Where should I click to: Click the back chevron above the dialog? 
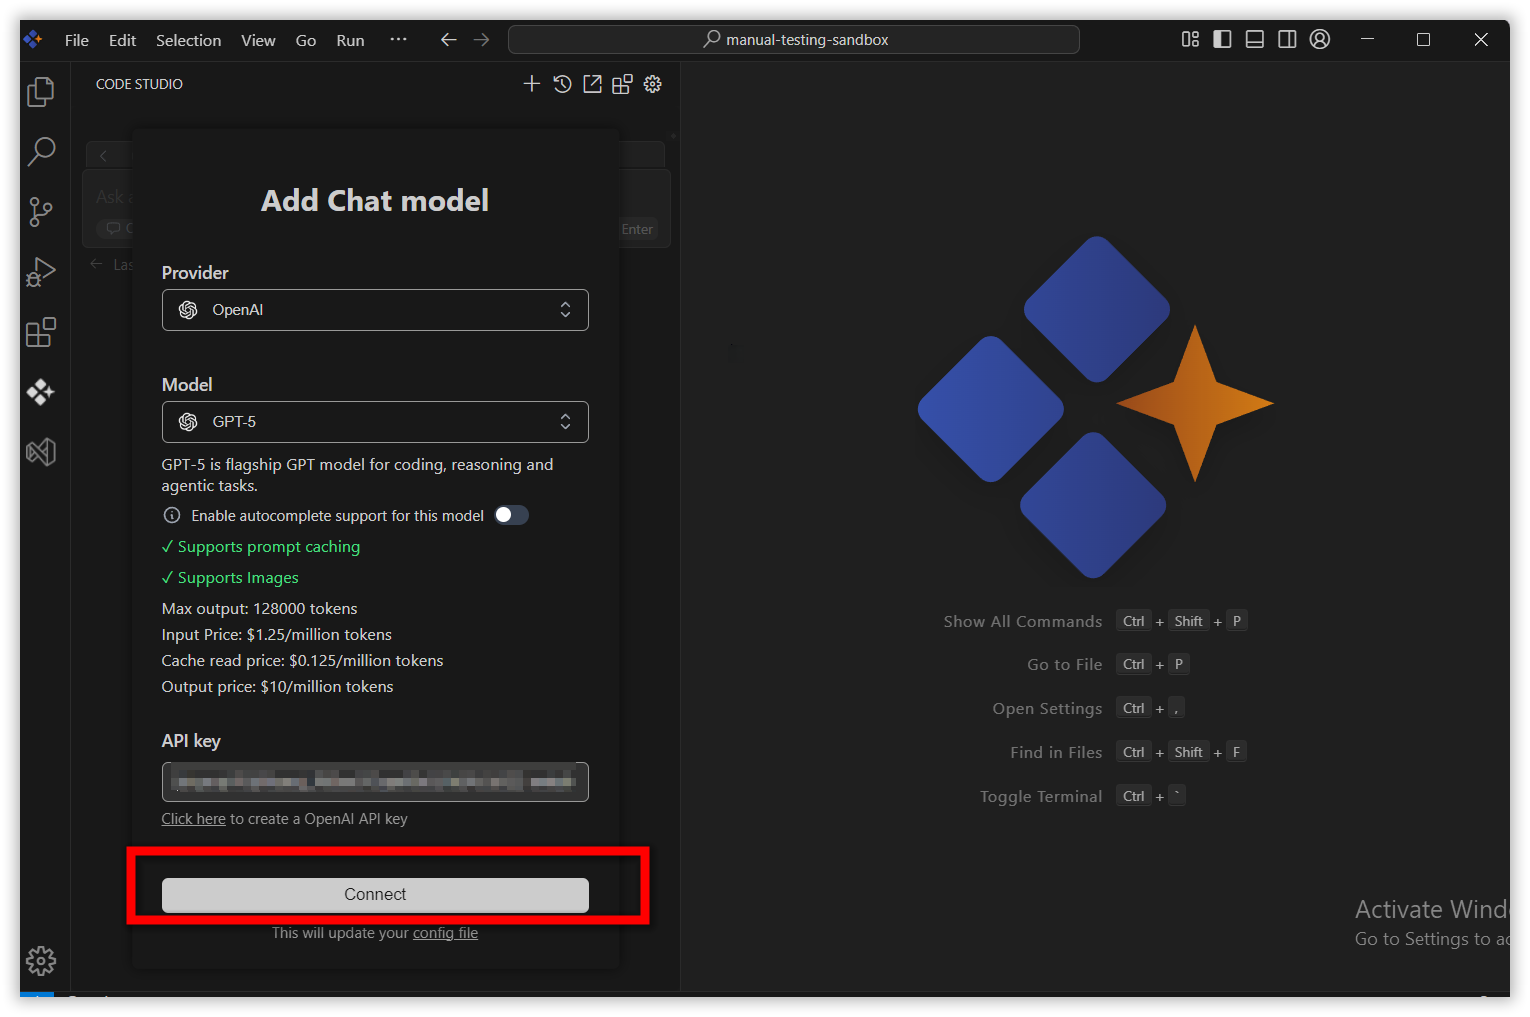click(105, 154)
